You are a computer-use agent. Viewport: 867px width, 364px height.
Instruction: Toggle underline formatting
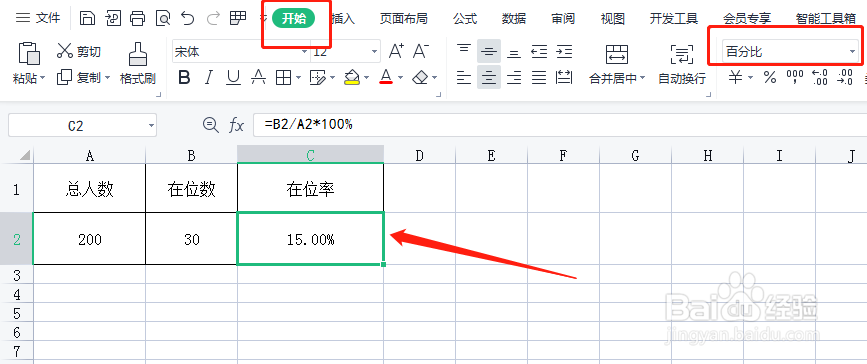233,77
